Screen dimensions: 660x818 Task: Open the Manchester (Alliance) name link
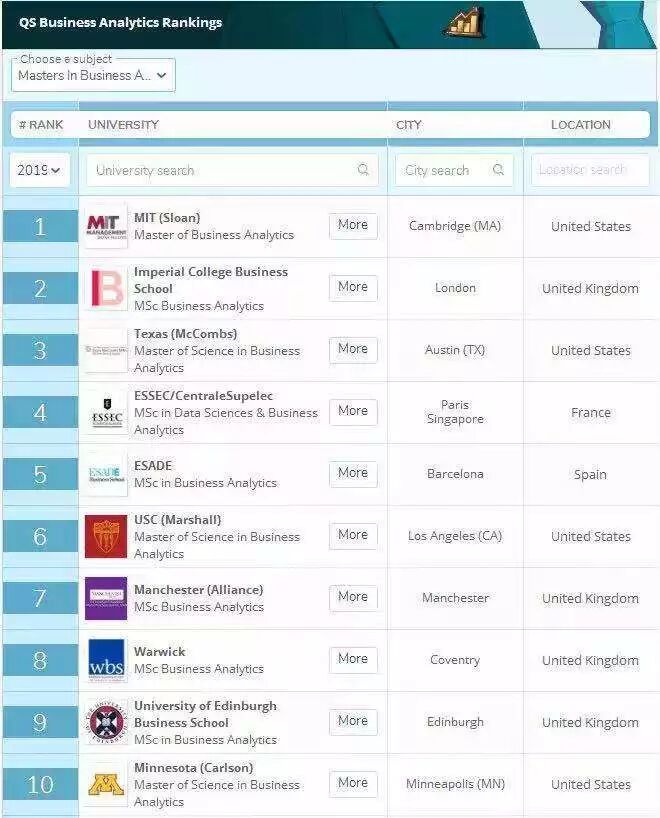tap(199, 590)
